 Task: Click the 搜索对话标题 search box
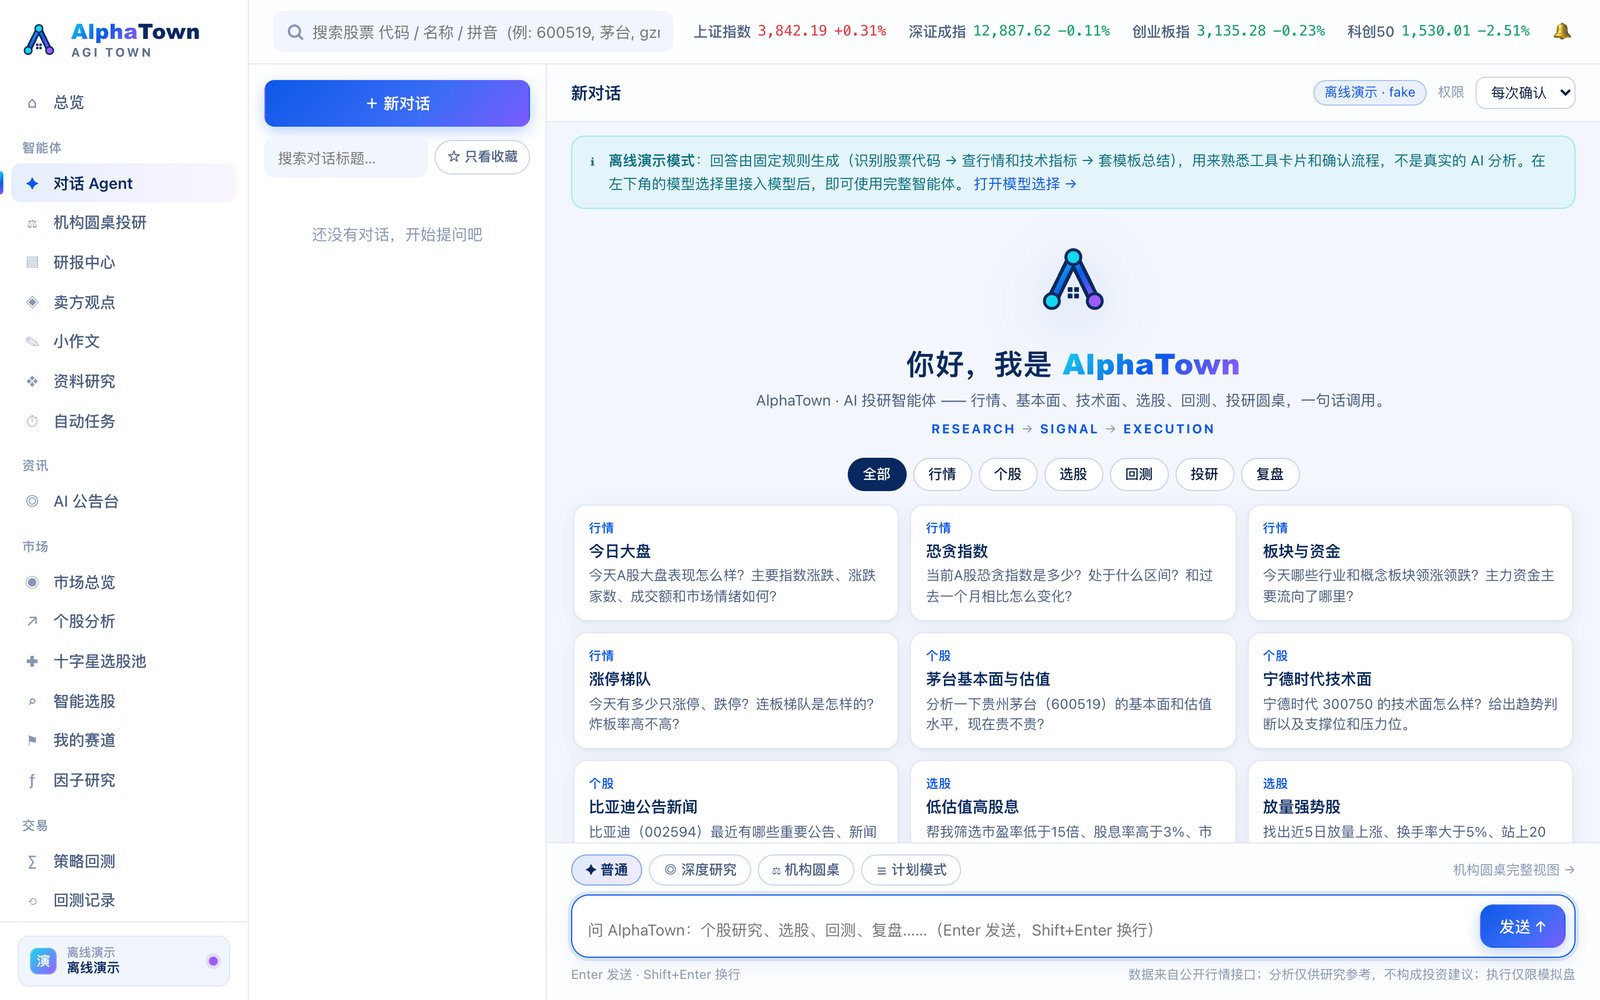[346, 158]
